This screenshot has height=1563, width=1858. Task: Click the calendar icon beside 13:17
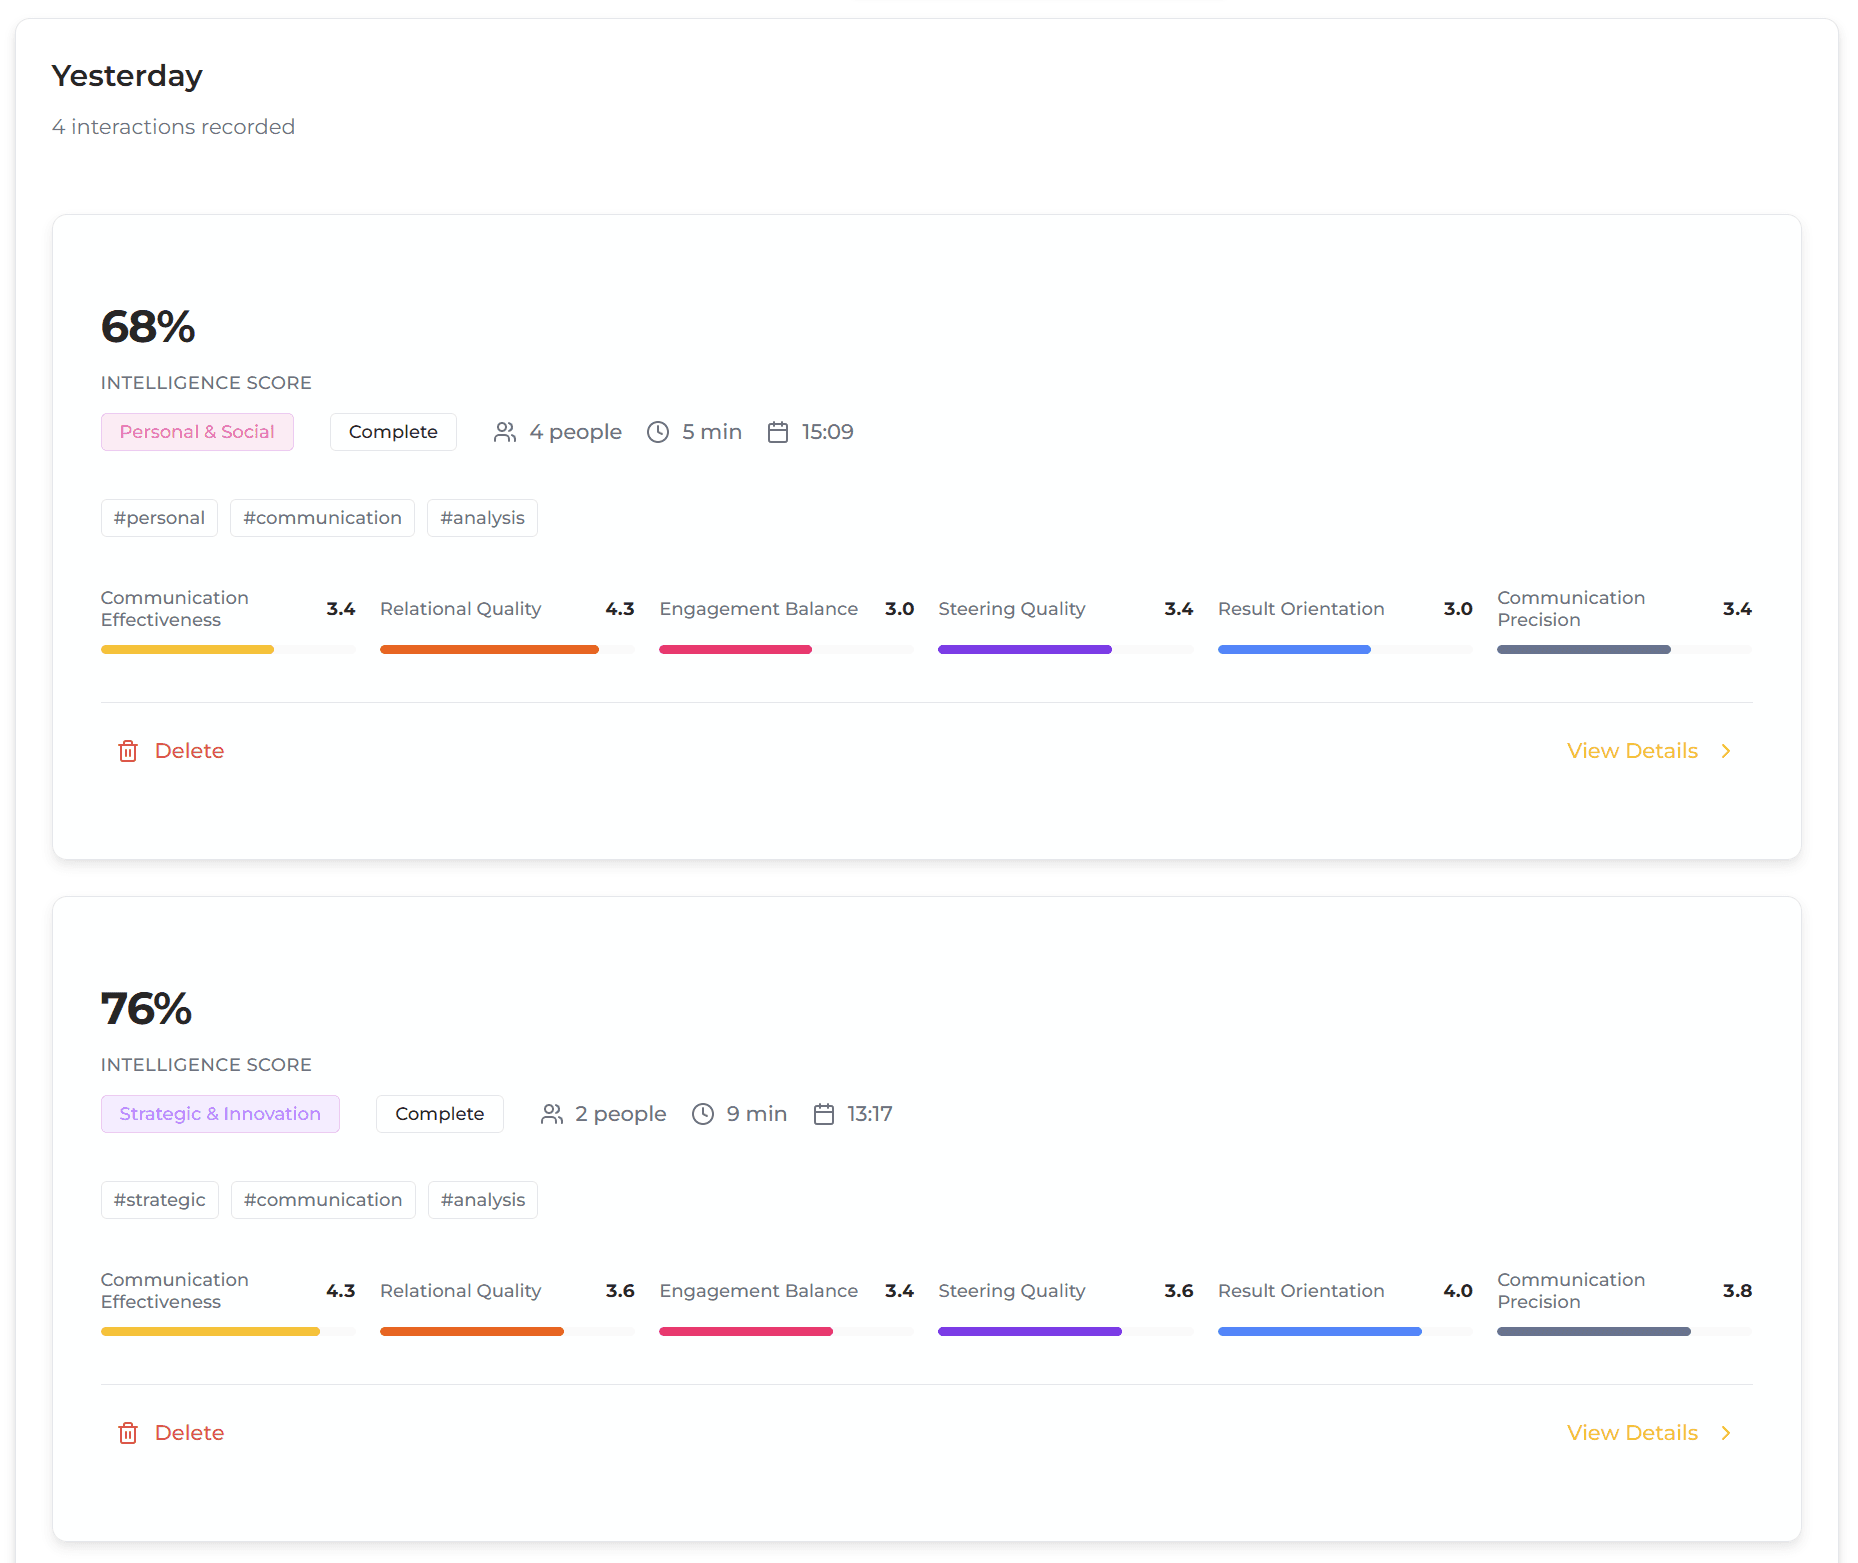tap(824, 1113)
